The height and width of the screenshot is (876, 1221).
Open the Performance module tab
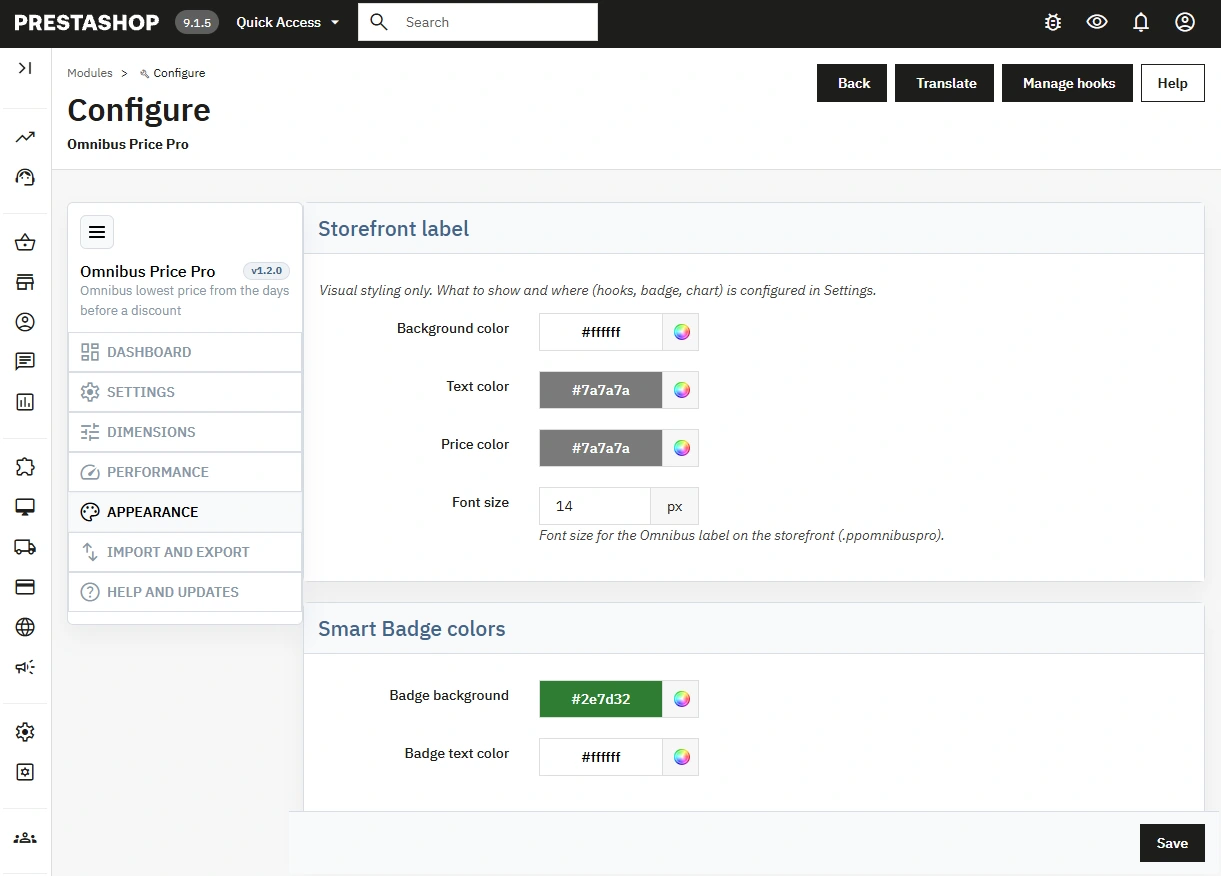[185, 472]
